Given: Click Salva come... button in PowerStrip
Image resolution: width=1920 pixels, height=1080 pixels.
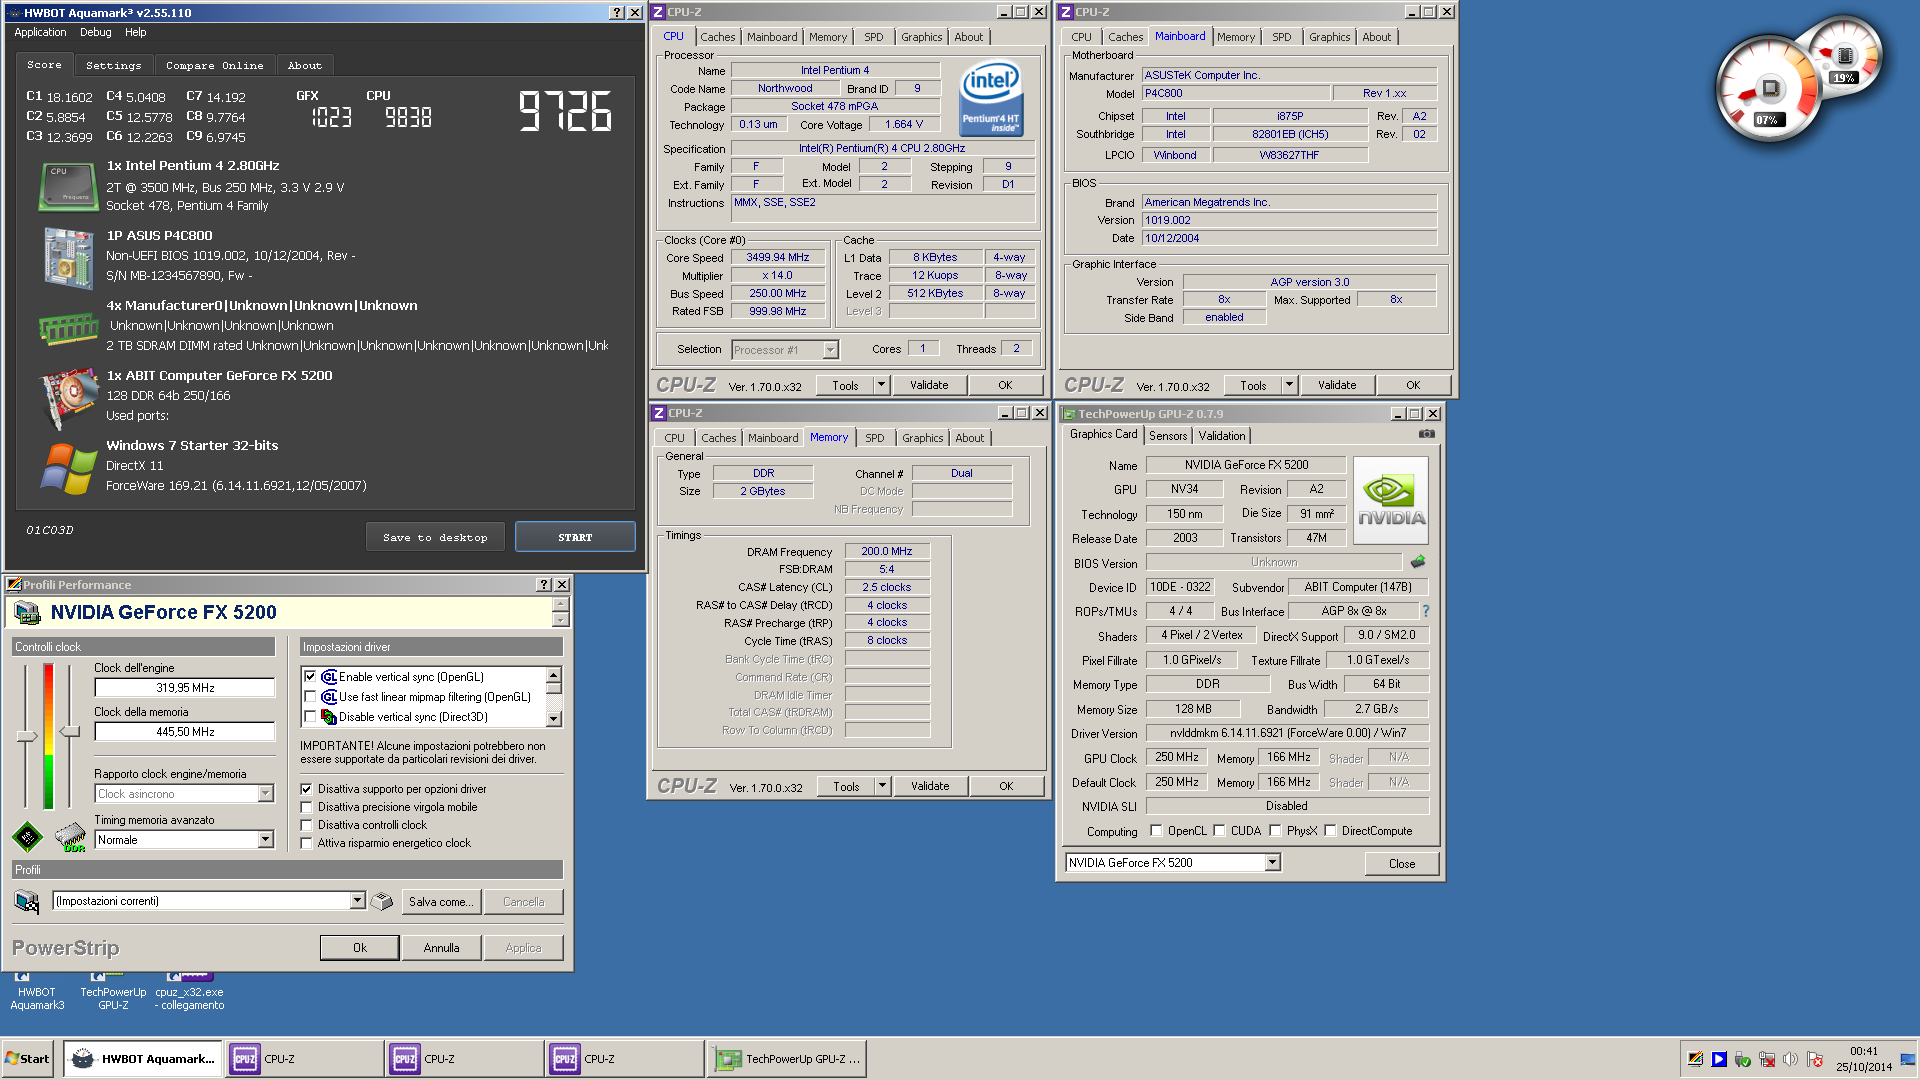Looking at the screenshot, I should tap(441, 902).
